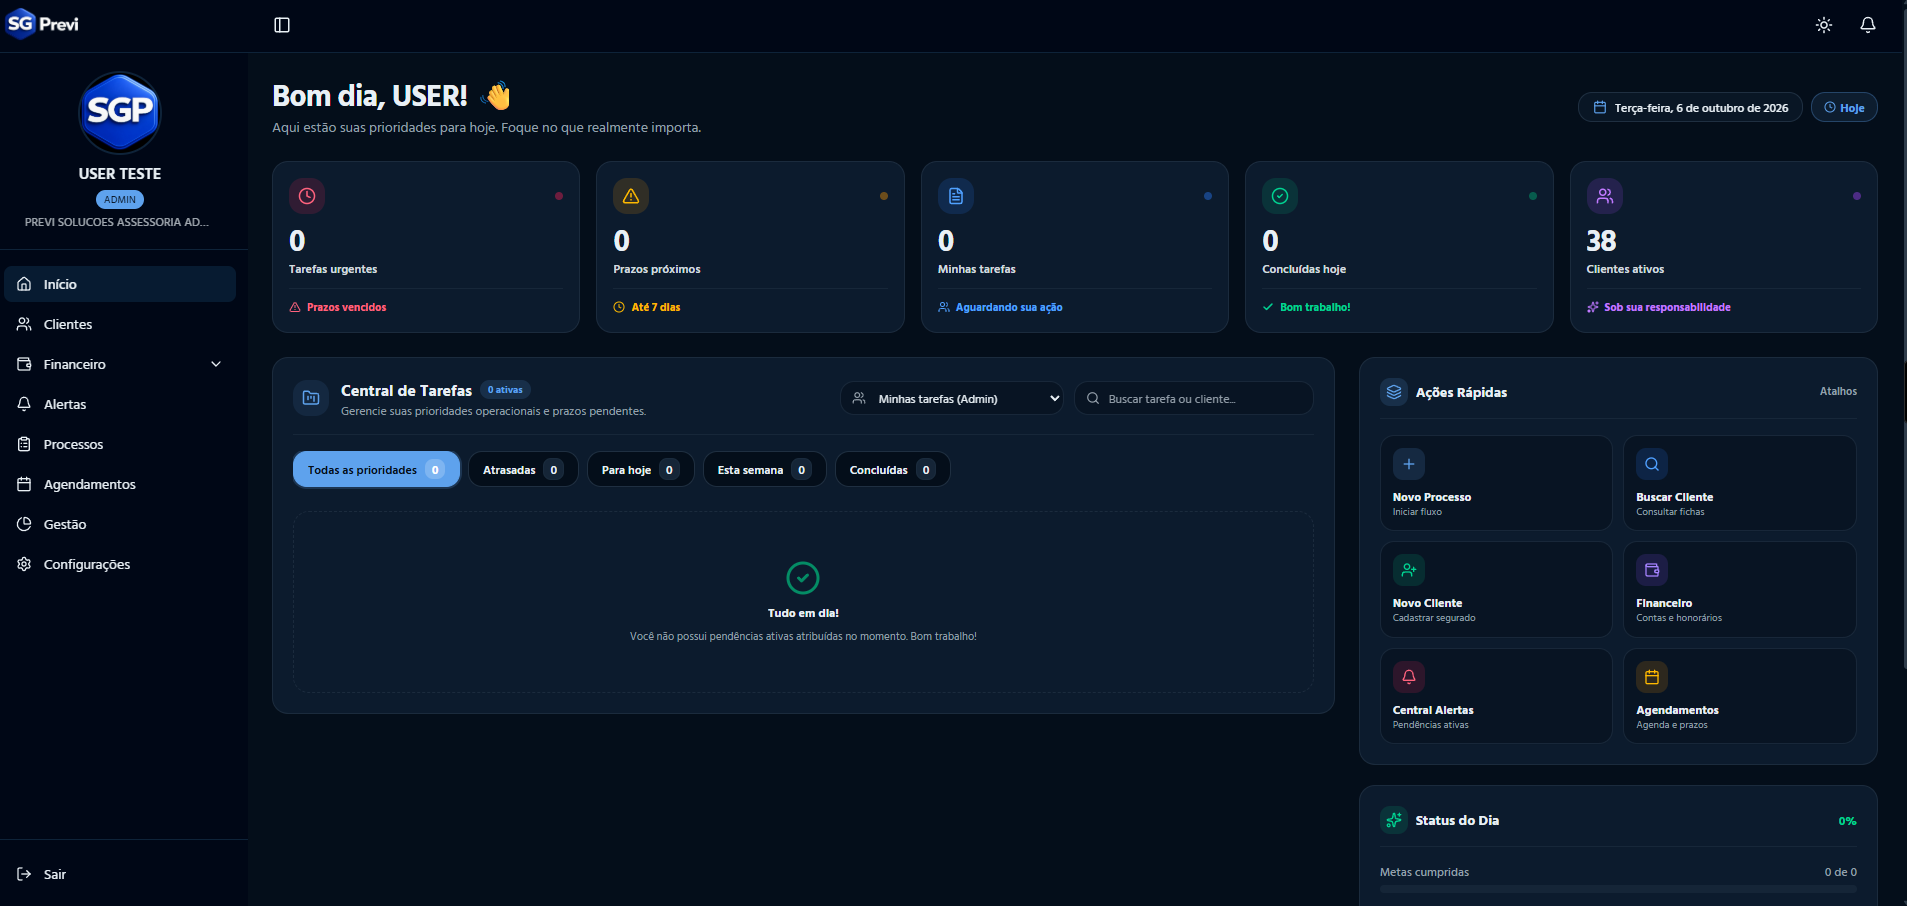
Task: Click the Ações Rápidas layers icon
Action: click(1394, 392)
